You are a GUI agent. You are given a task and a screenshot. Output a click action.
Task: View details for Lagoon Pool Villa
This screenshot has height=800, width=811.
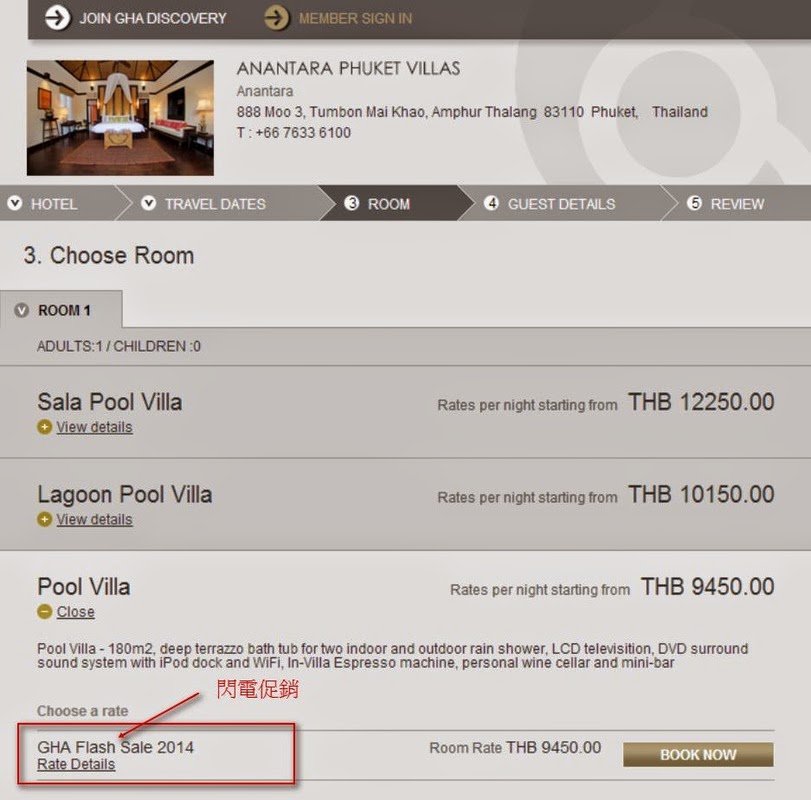coord(94,520)
